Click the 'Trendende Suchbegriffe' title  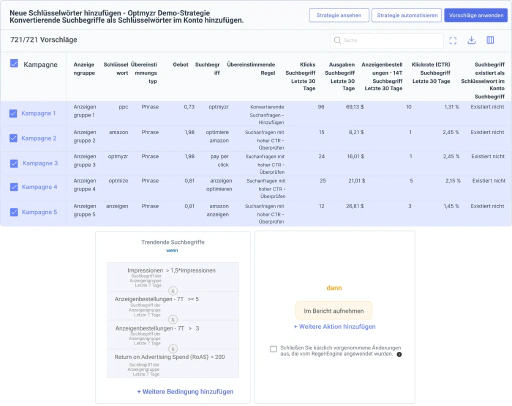pos(173,242)
